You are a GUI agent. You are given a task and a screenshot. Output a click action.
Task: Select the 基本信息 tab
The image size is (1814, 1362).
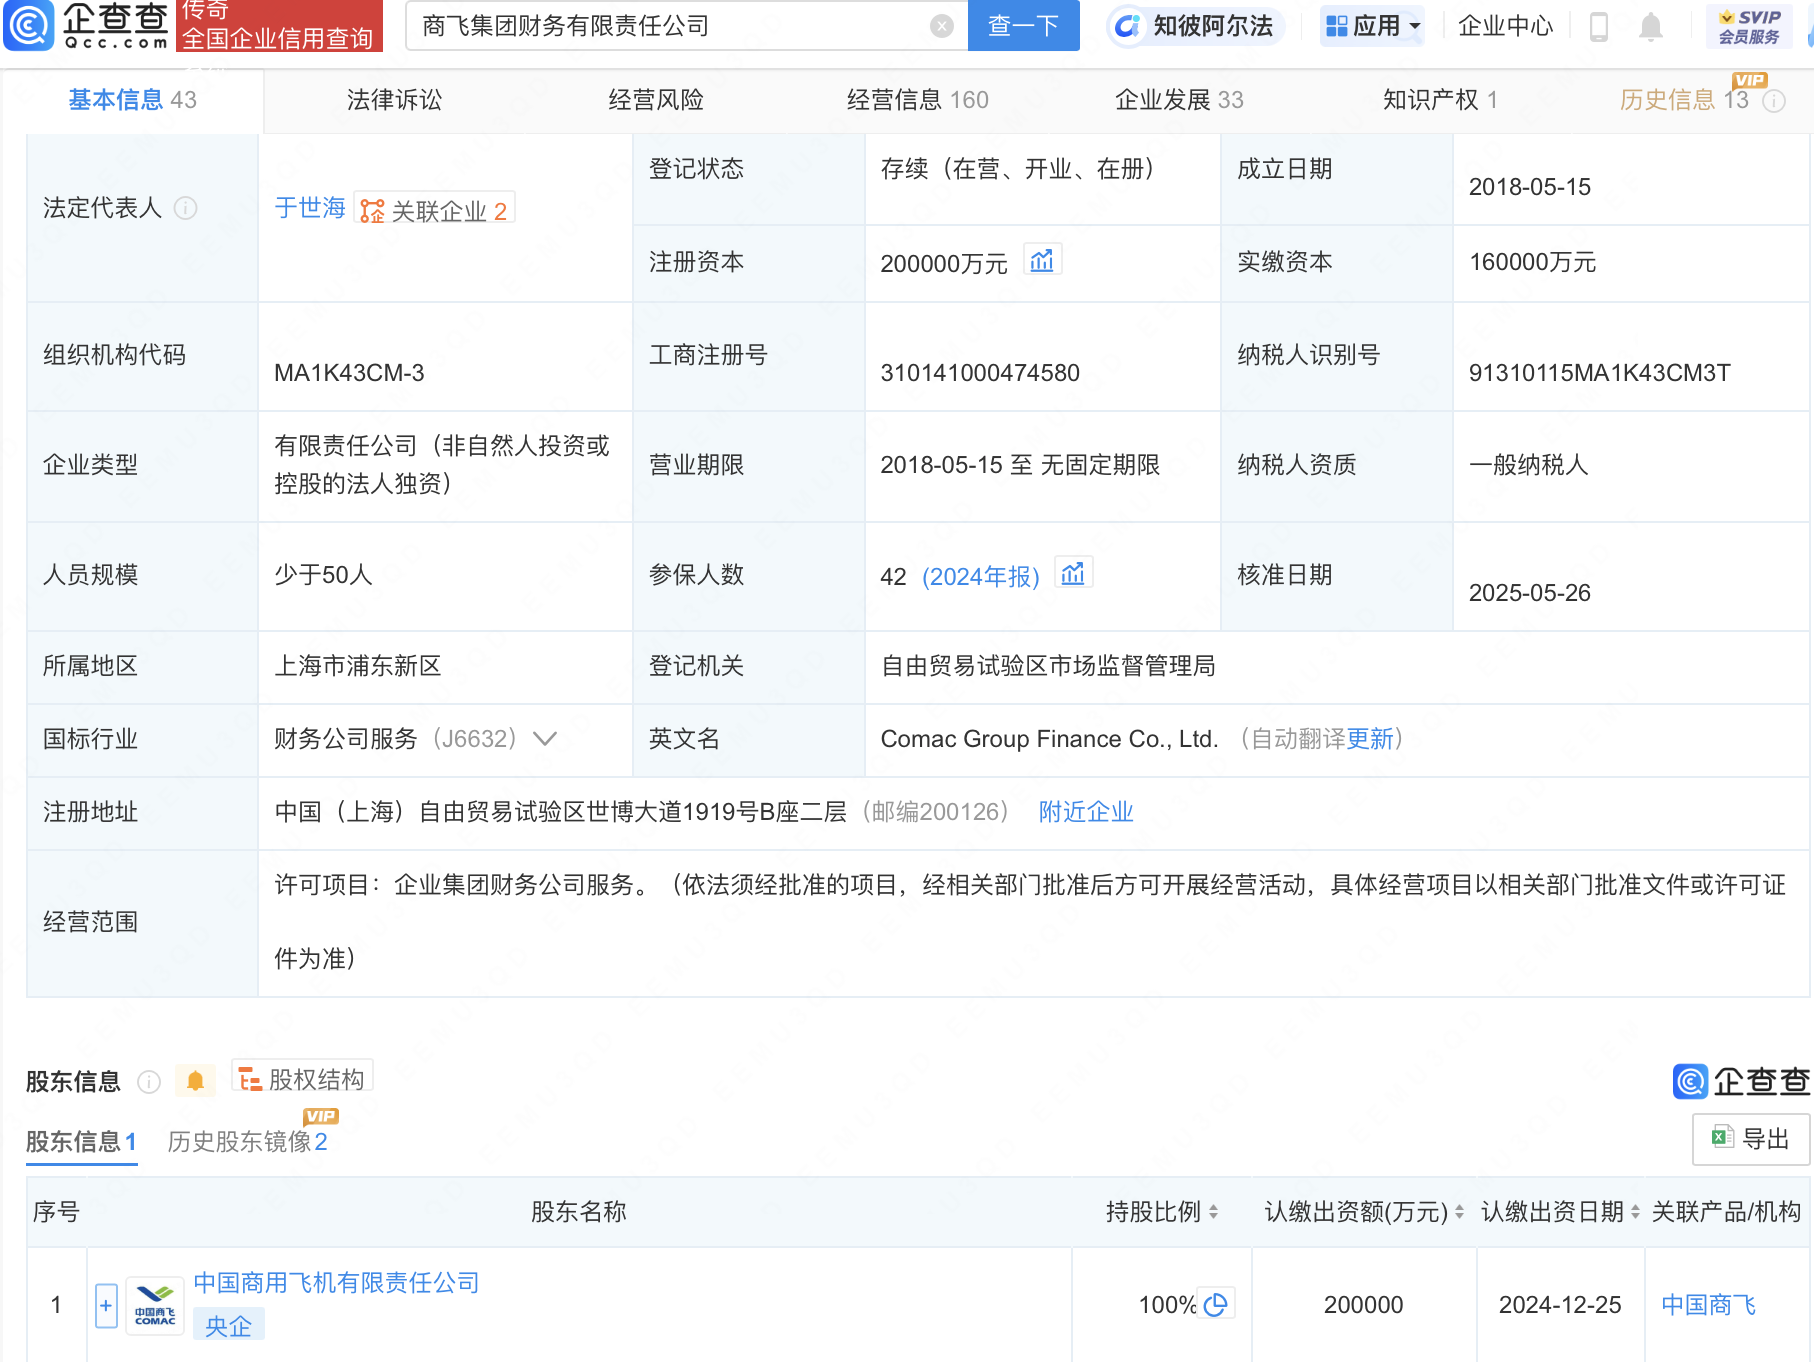132,100
